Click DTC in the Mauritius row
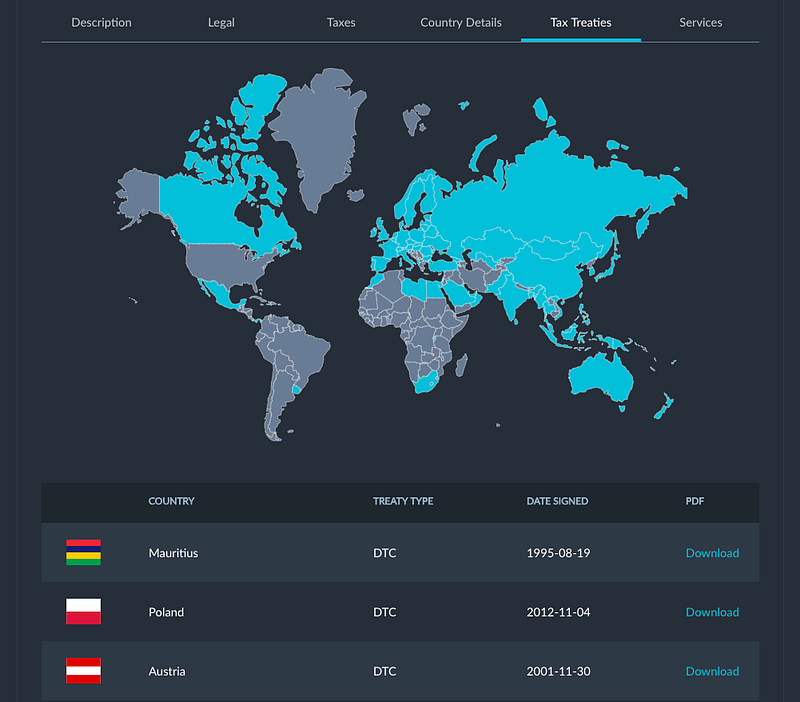 coord(384,553)
